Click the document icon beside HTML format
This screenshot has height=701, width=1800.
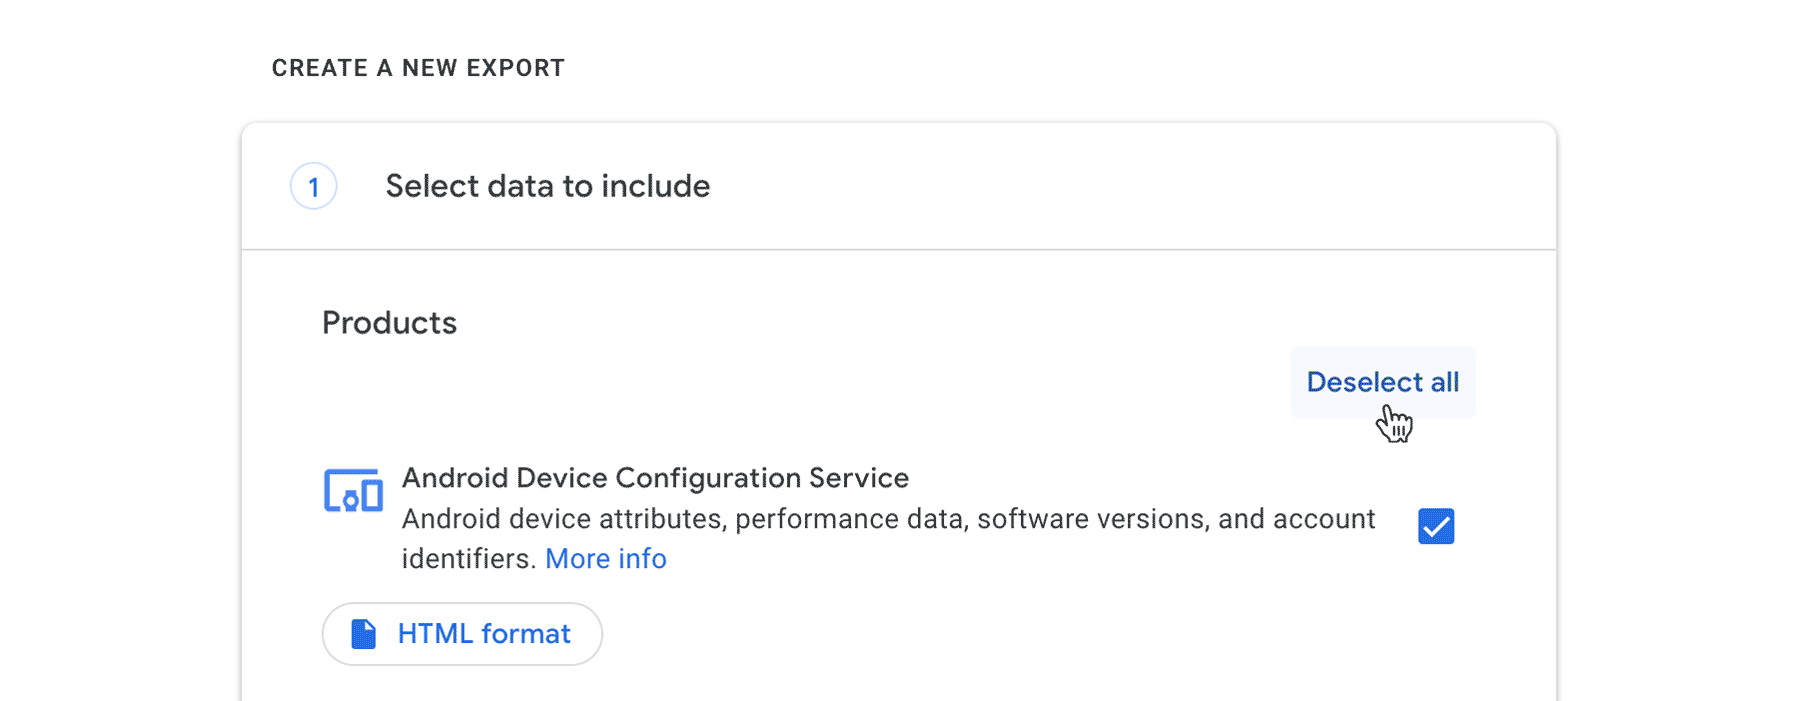(x=364, y=634)
